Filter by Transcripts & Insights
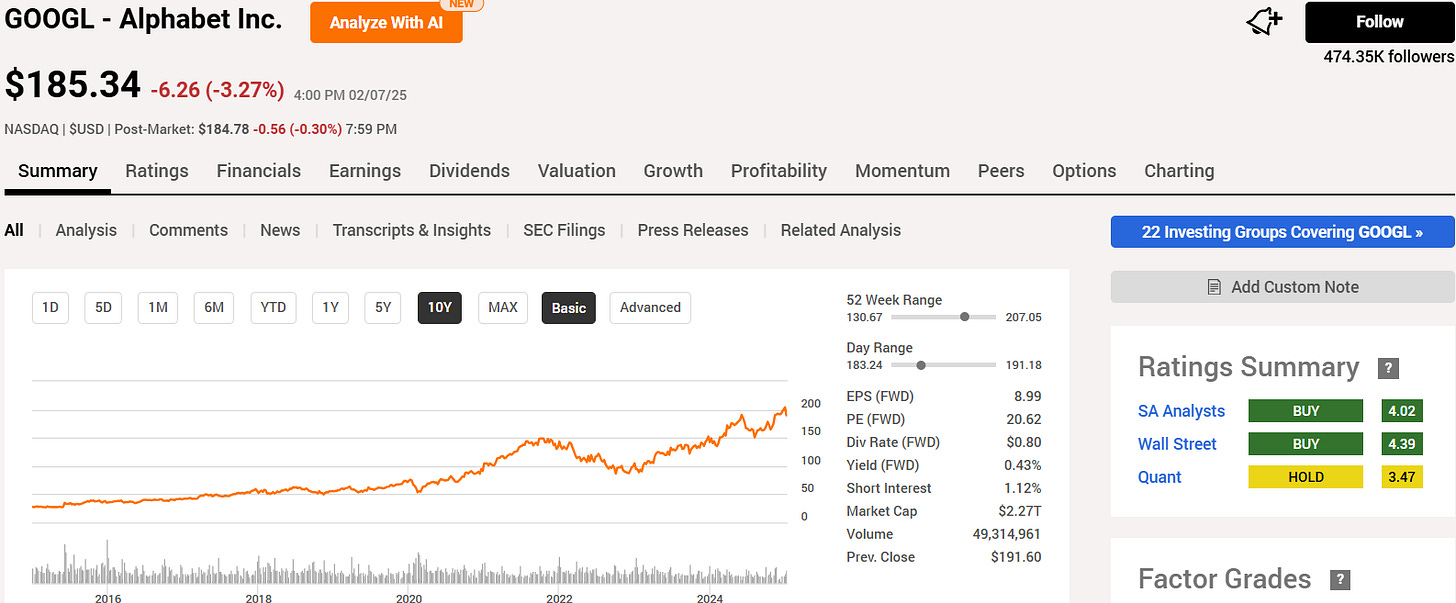 (x=412, y=230)
